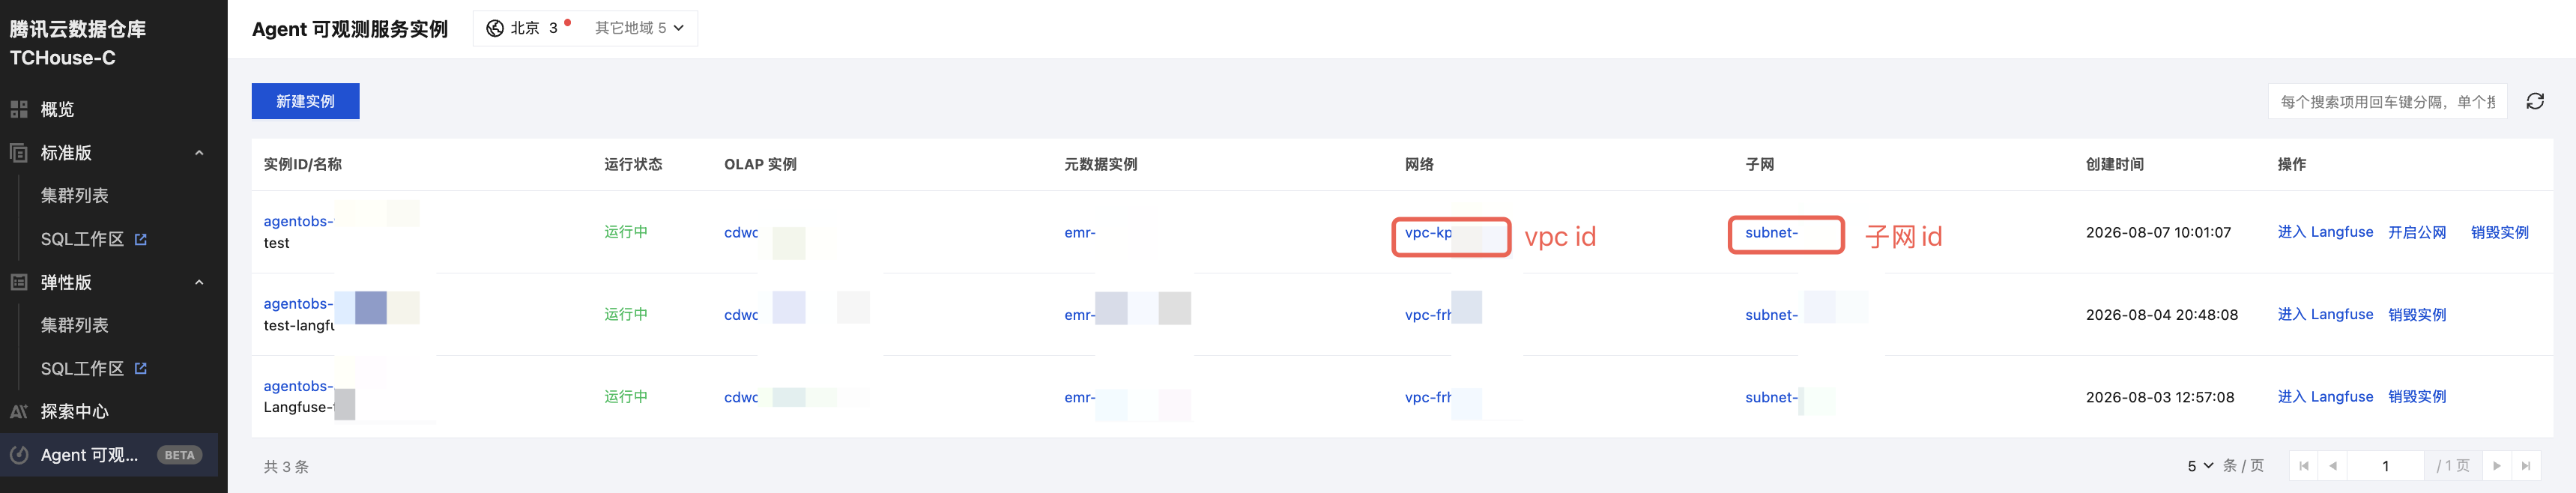The height and width of the screenshot is (493, 2576).
Task: Click 销毁实例 for the agentobs test instance
Action: coord(2499,232)
